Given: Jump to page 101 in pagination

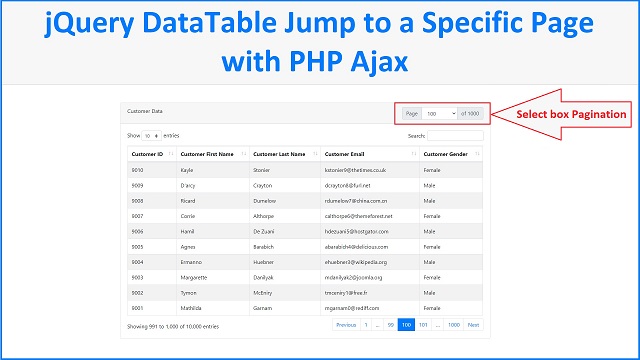Looking at the screenshot, I should tap(423, 325).
